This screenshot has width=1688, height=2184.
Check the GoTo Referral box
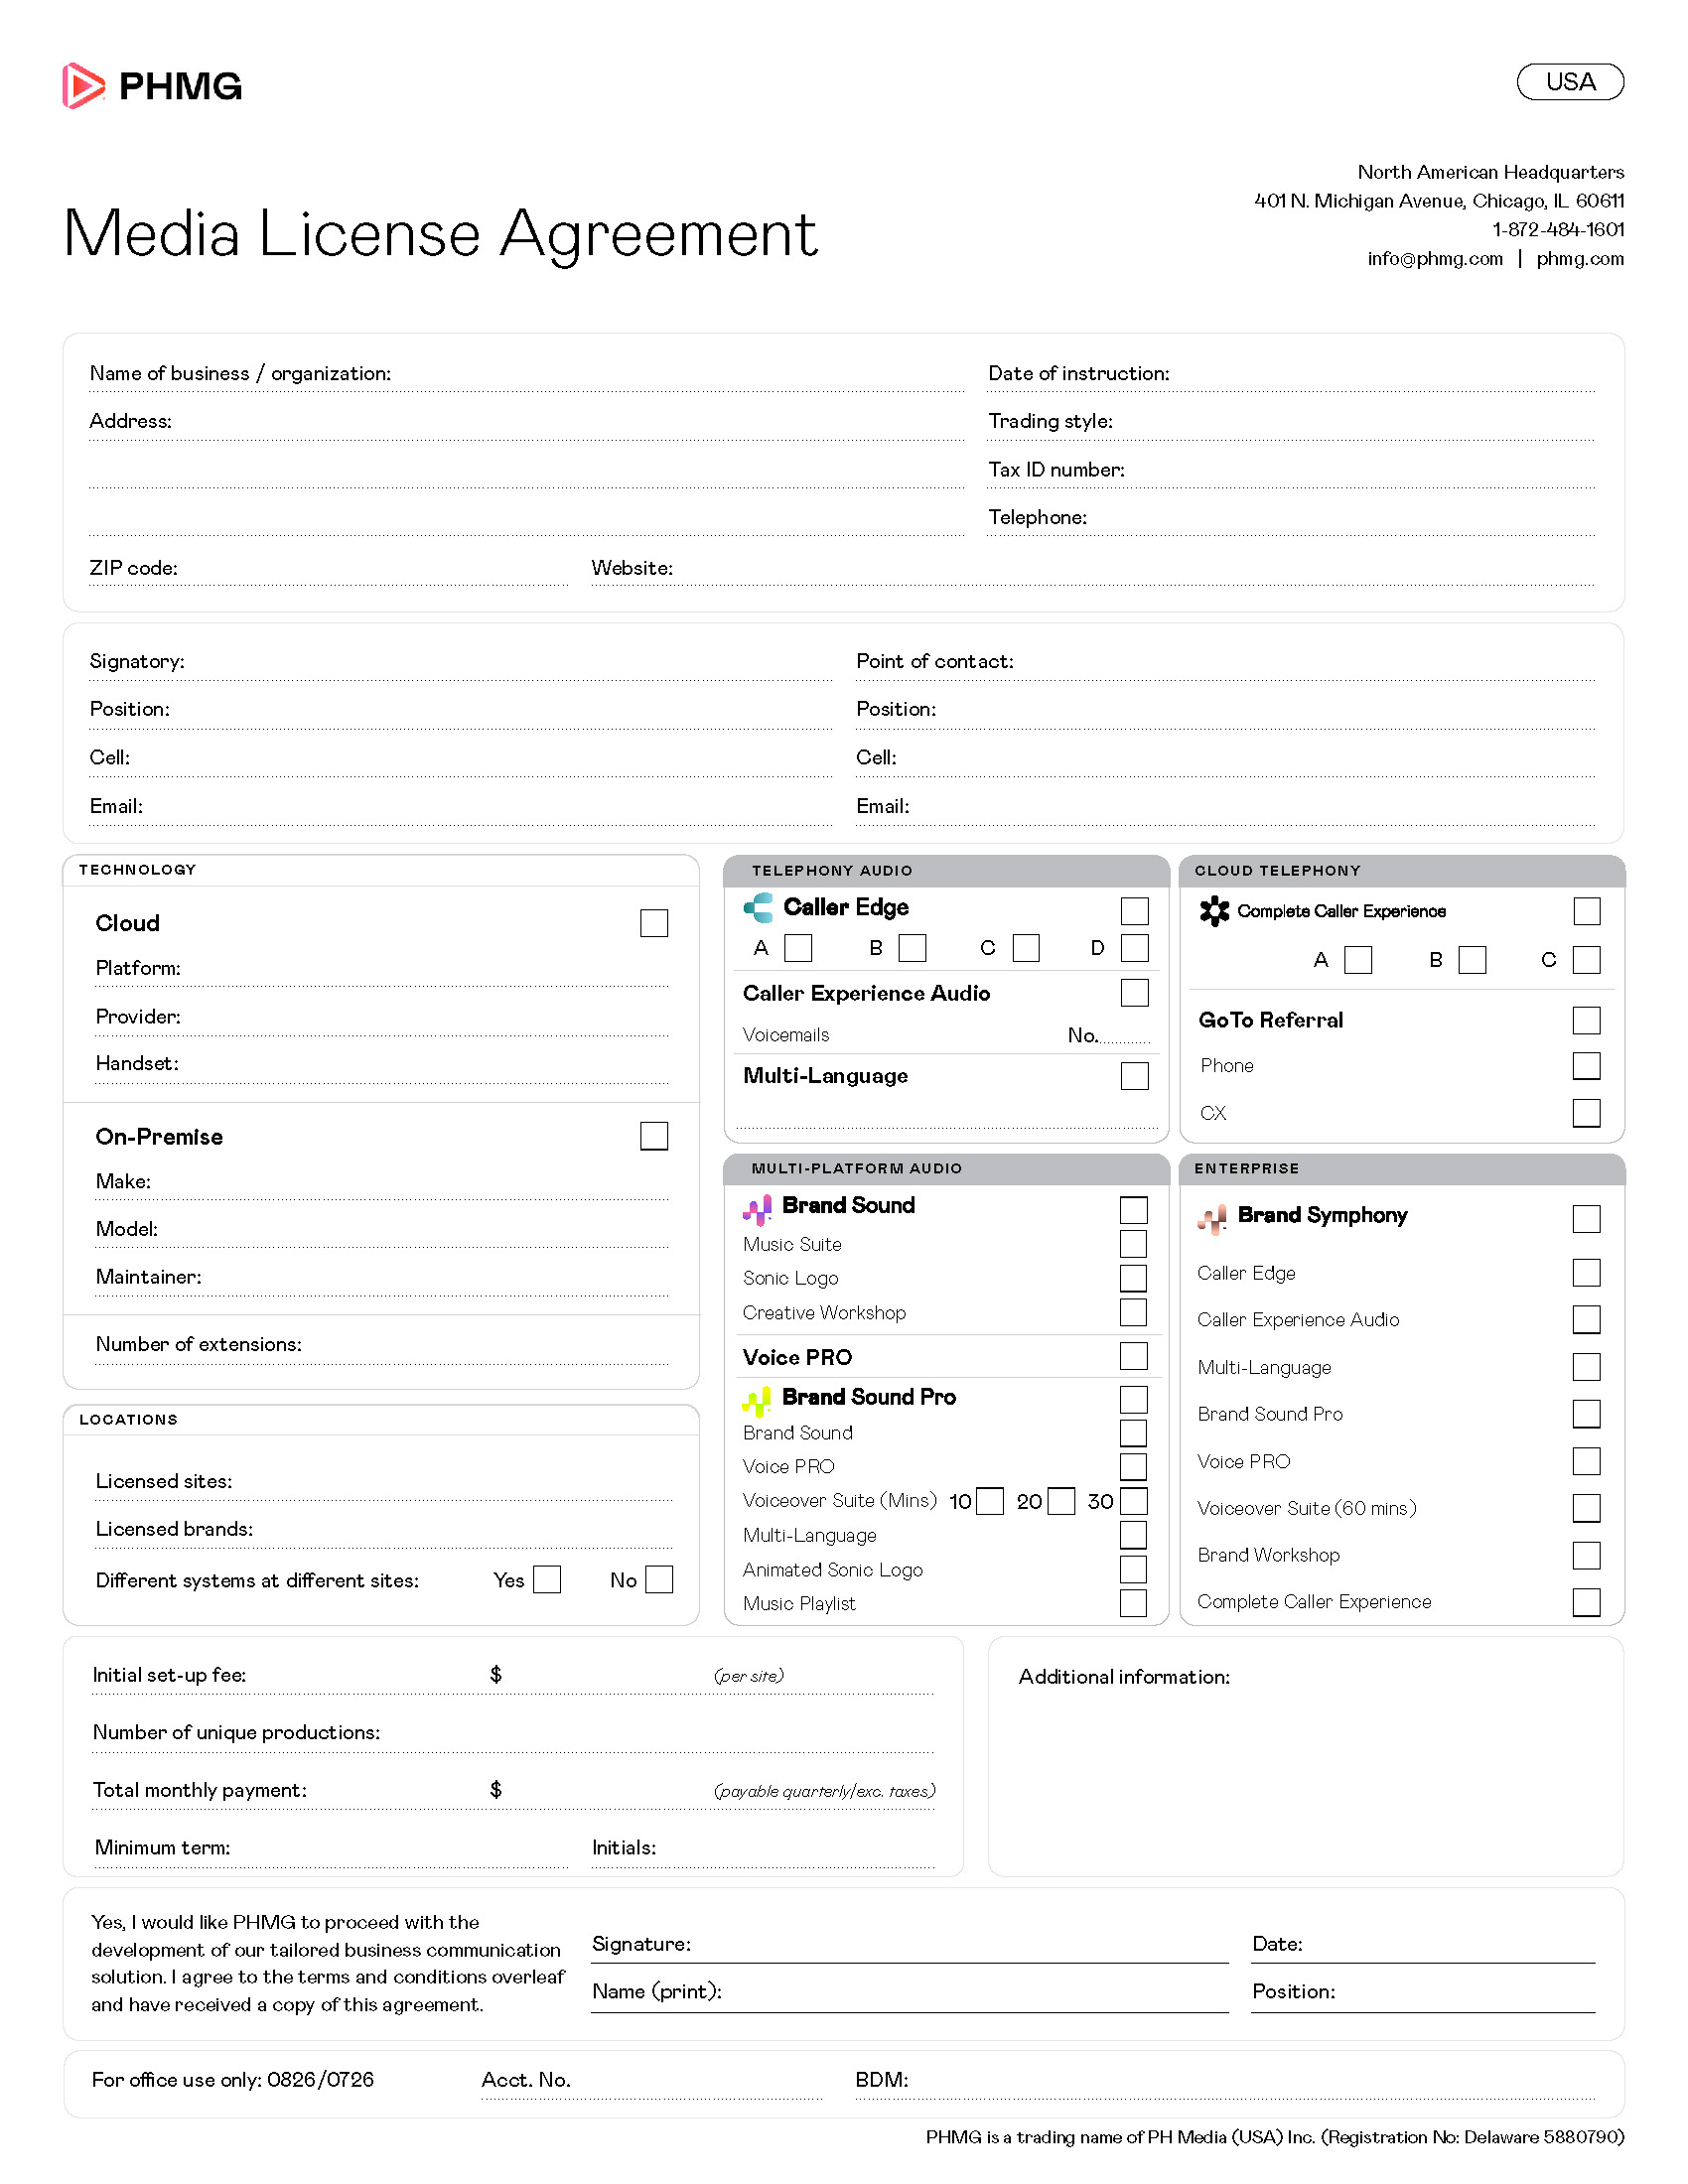coord(1586,1020)
